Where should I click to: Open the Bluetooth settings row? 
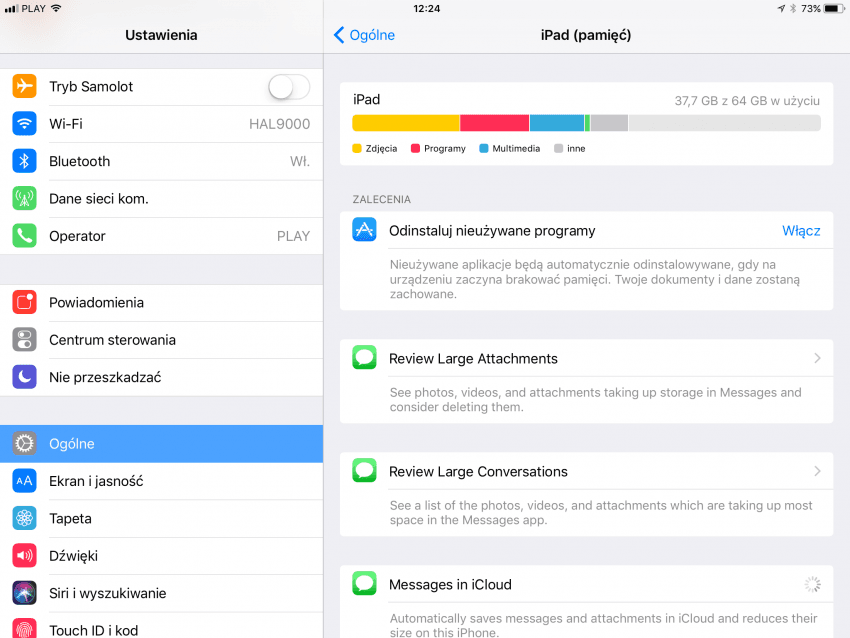pos(162,162)
